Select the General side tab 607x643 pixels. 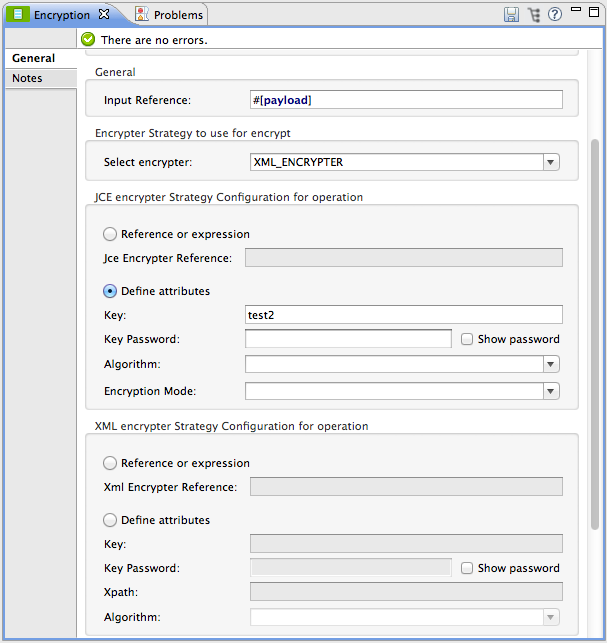click(41, 58)
